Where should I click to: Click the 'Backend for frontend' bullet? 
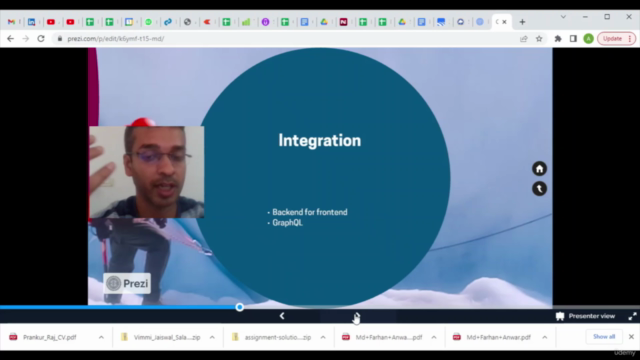[310, 212]
